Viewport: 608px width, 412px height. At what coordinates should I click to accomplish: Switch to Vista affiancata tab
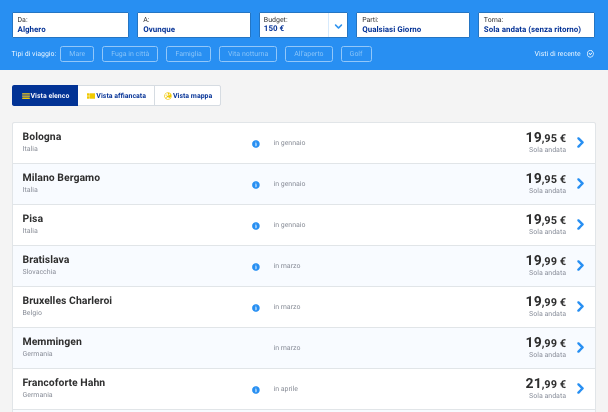tap(116, 96)
